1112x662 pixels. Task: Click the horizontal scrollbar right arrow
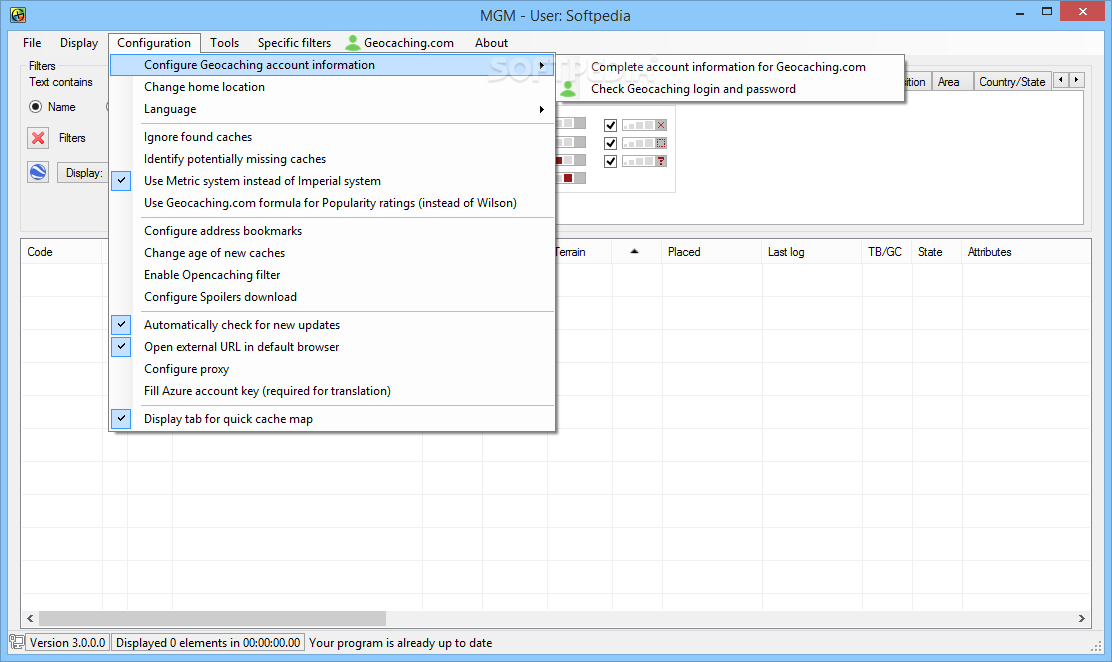(x=1082, y=619)
